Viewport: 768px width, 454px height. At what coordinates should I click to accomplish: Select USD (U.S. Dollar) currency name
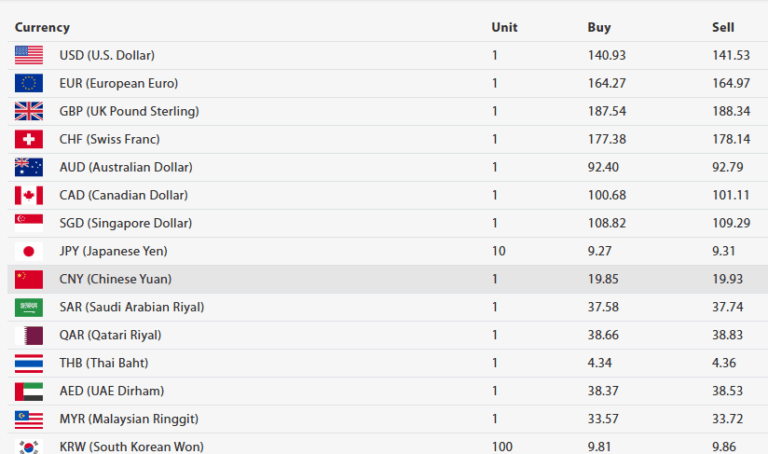tap(107, 55)
